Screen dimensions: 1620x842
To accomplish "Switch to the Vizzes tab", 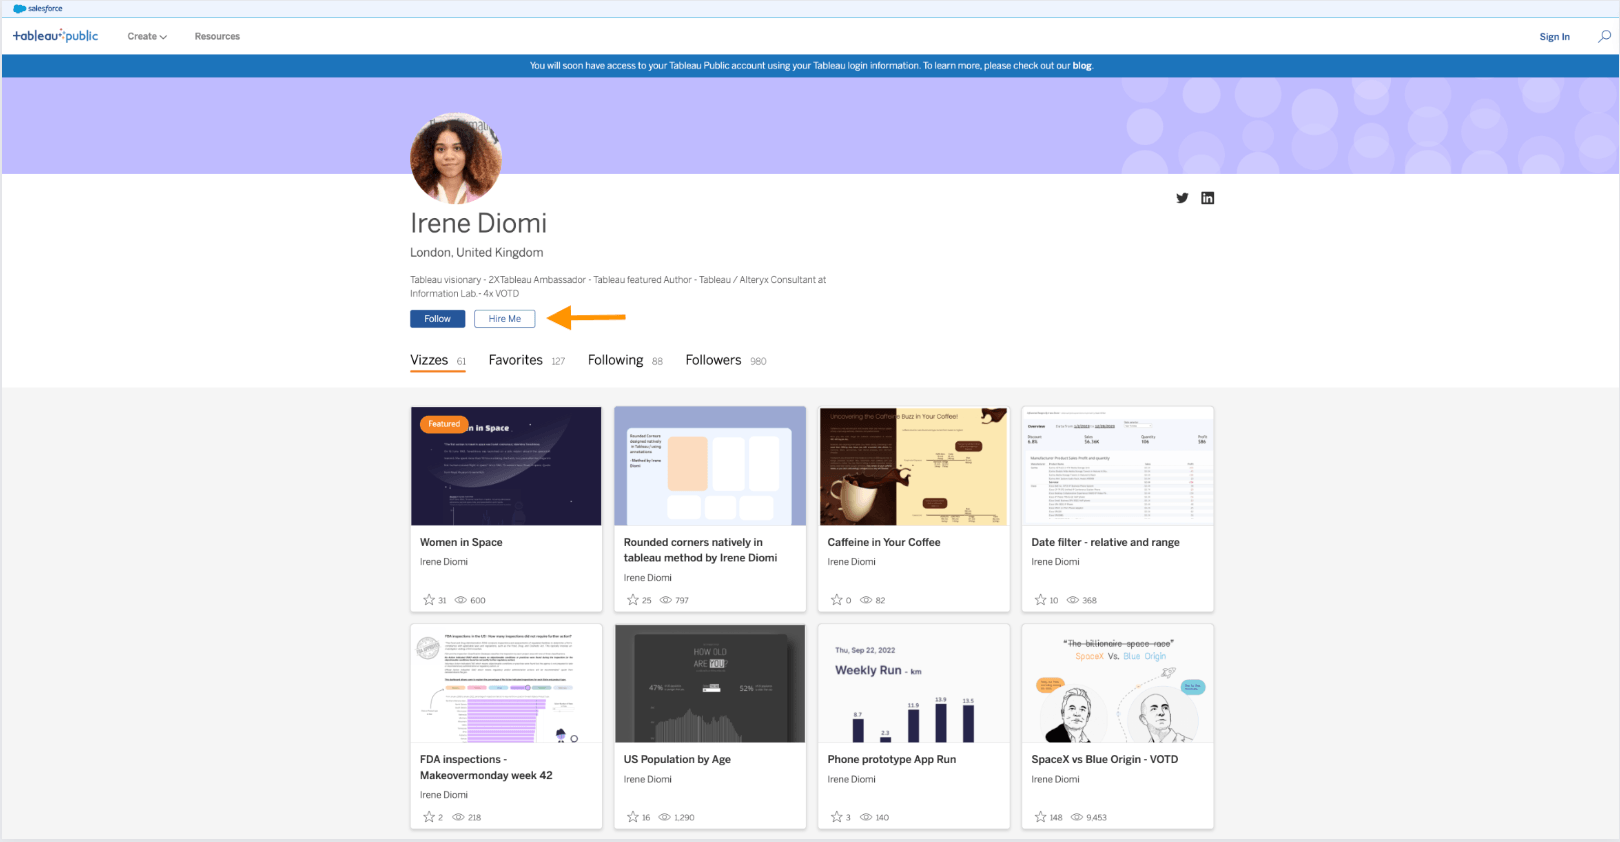I will [x=438, y=361].
